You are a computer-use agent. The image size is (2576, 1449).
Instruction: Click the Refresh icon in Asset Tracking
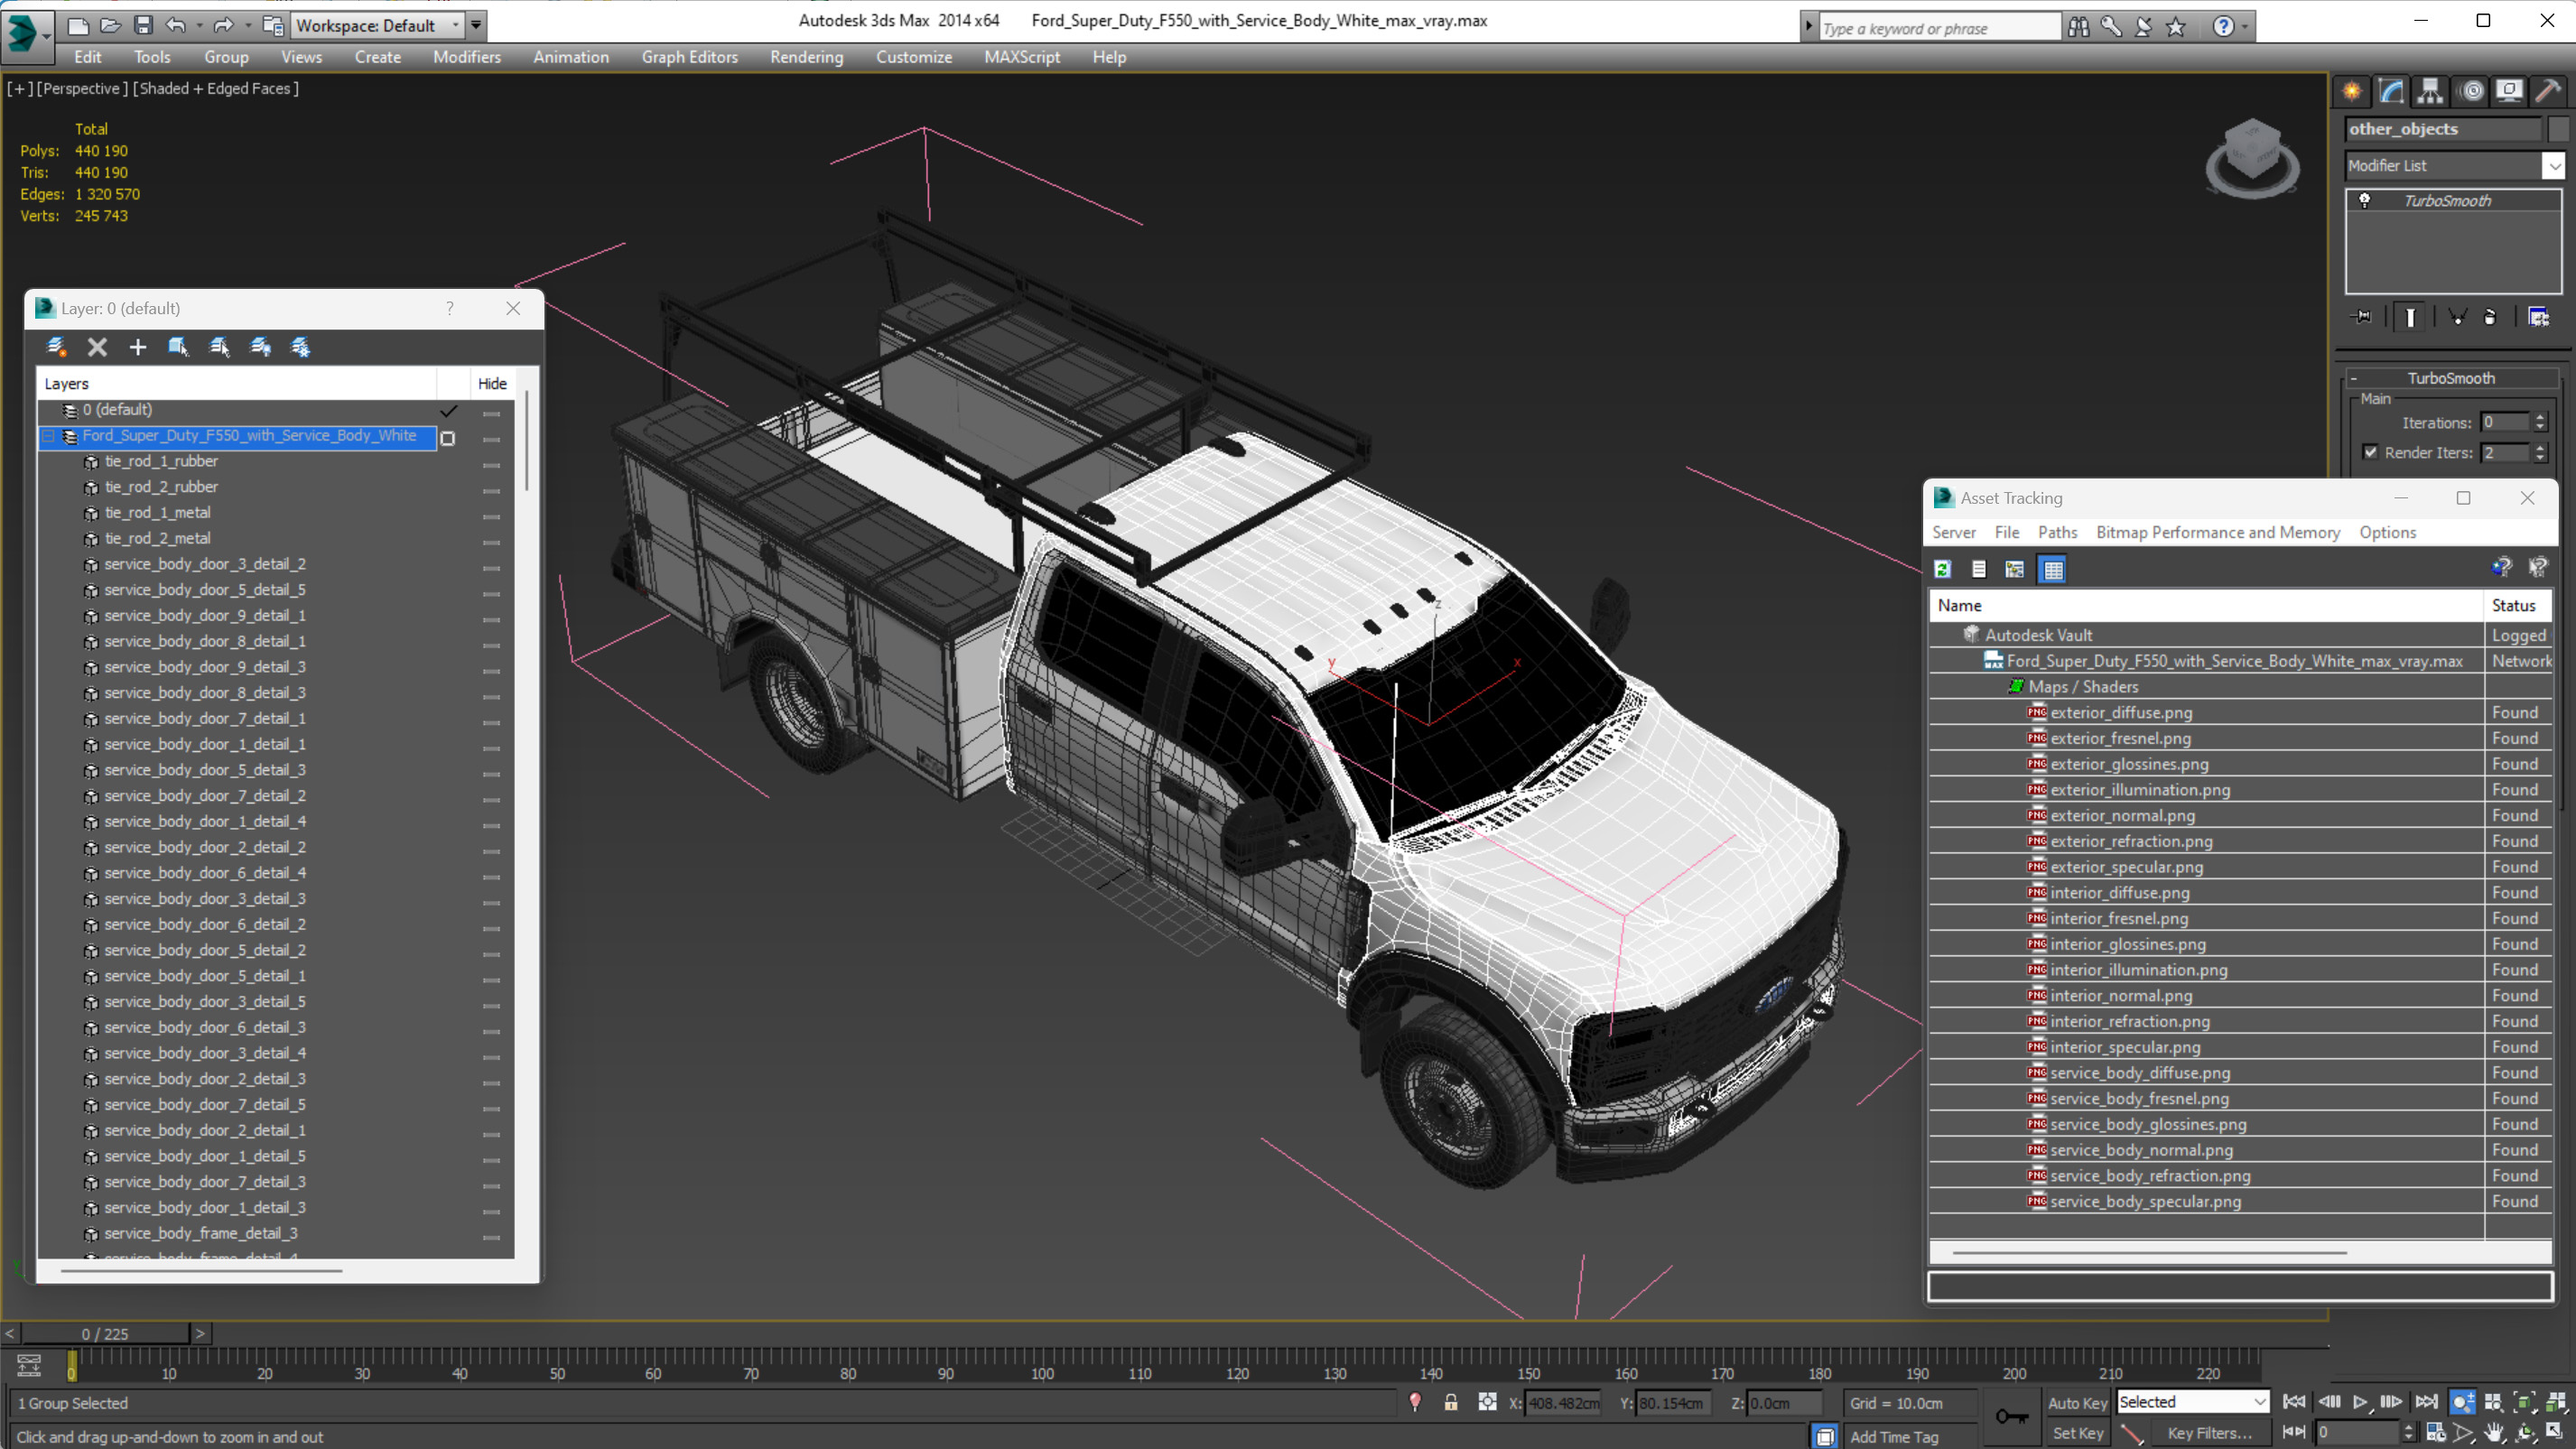[1943, 569]
